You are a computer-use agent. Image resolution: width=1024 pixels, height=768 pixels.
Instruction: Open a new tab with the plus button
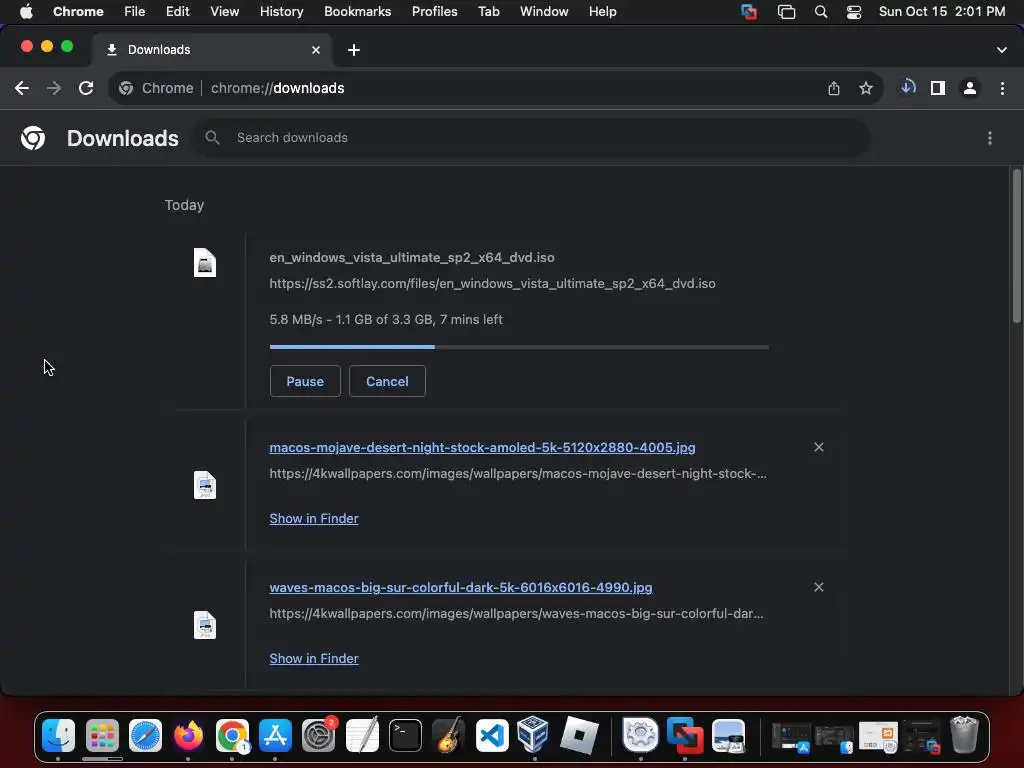pos(354,50)
